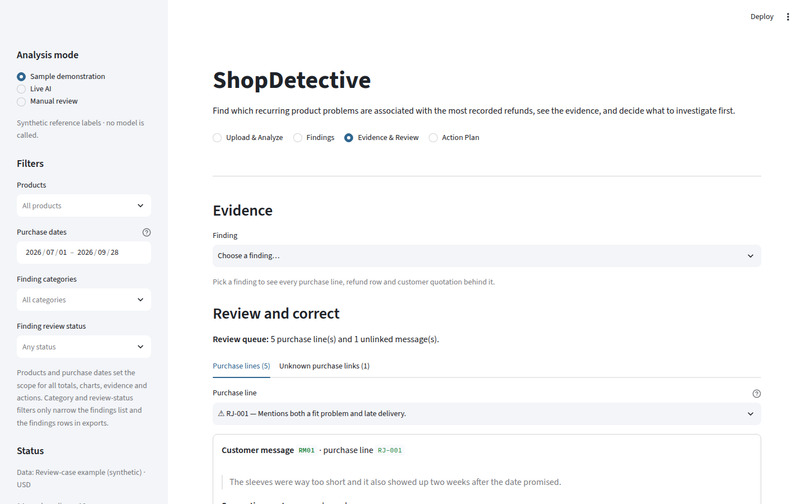Select Sample demonstration analysis mode
This screenshot has width=806, height=504.
point(61,76)
